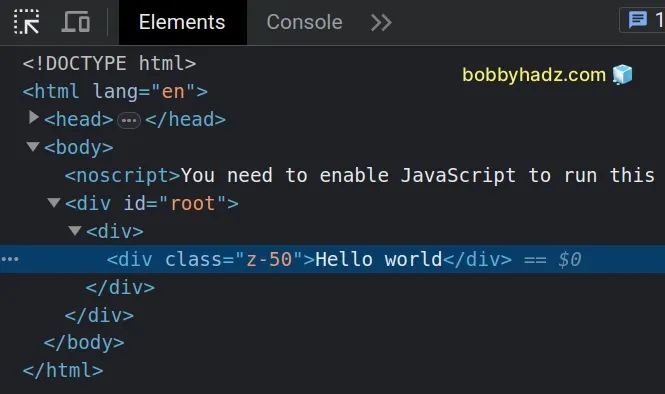Image resolution: width=665 pixels, height=394 pixels.
Task: Click the ellipsis badge inside head tag
Action: tap(129, 120)
